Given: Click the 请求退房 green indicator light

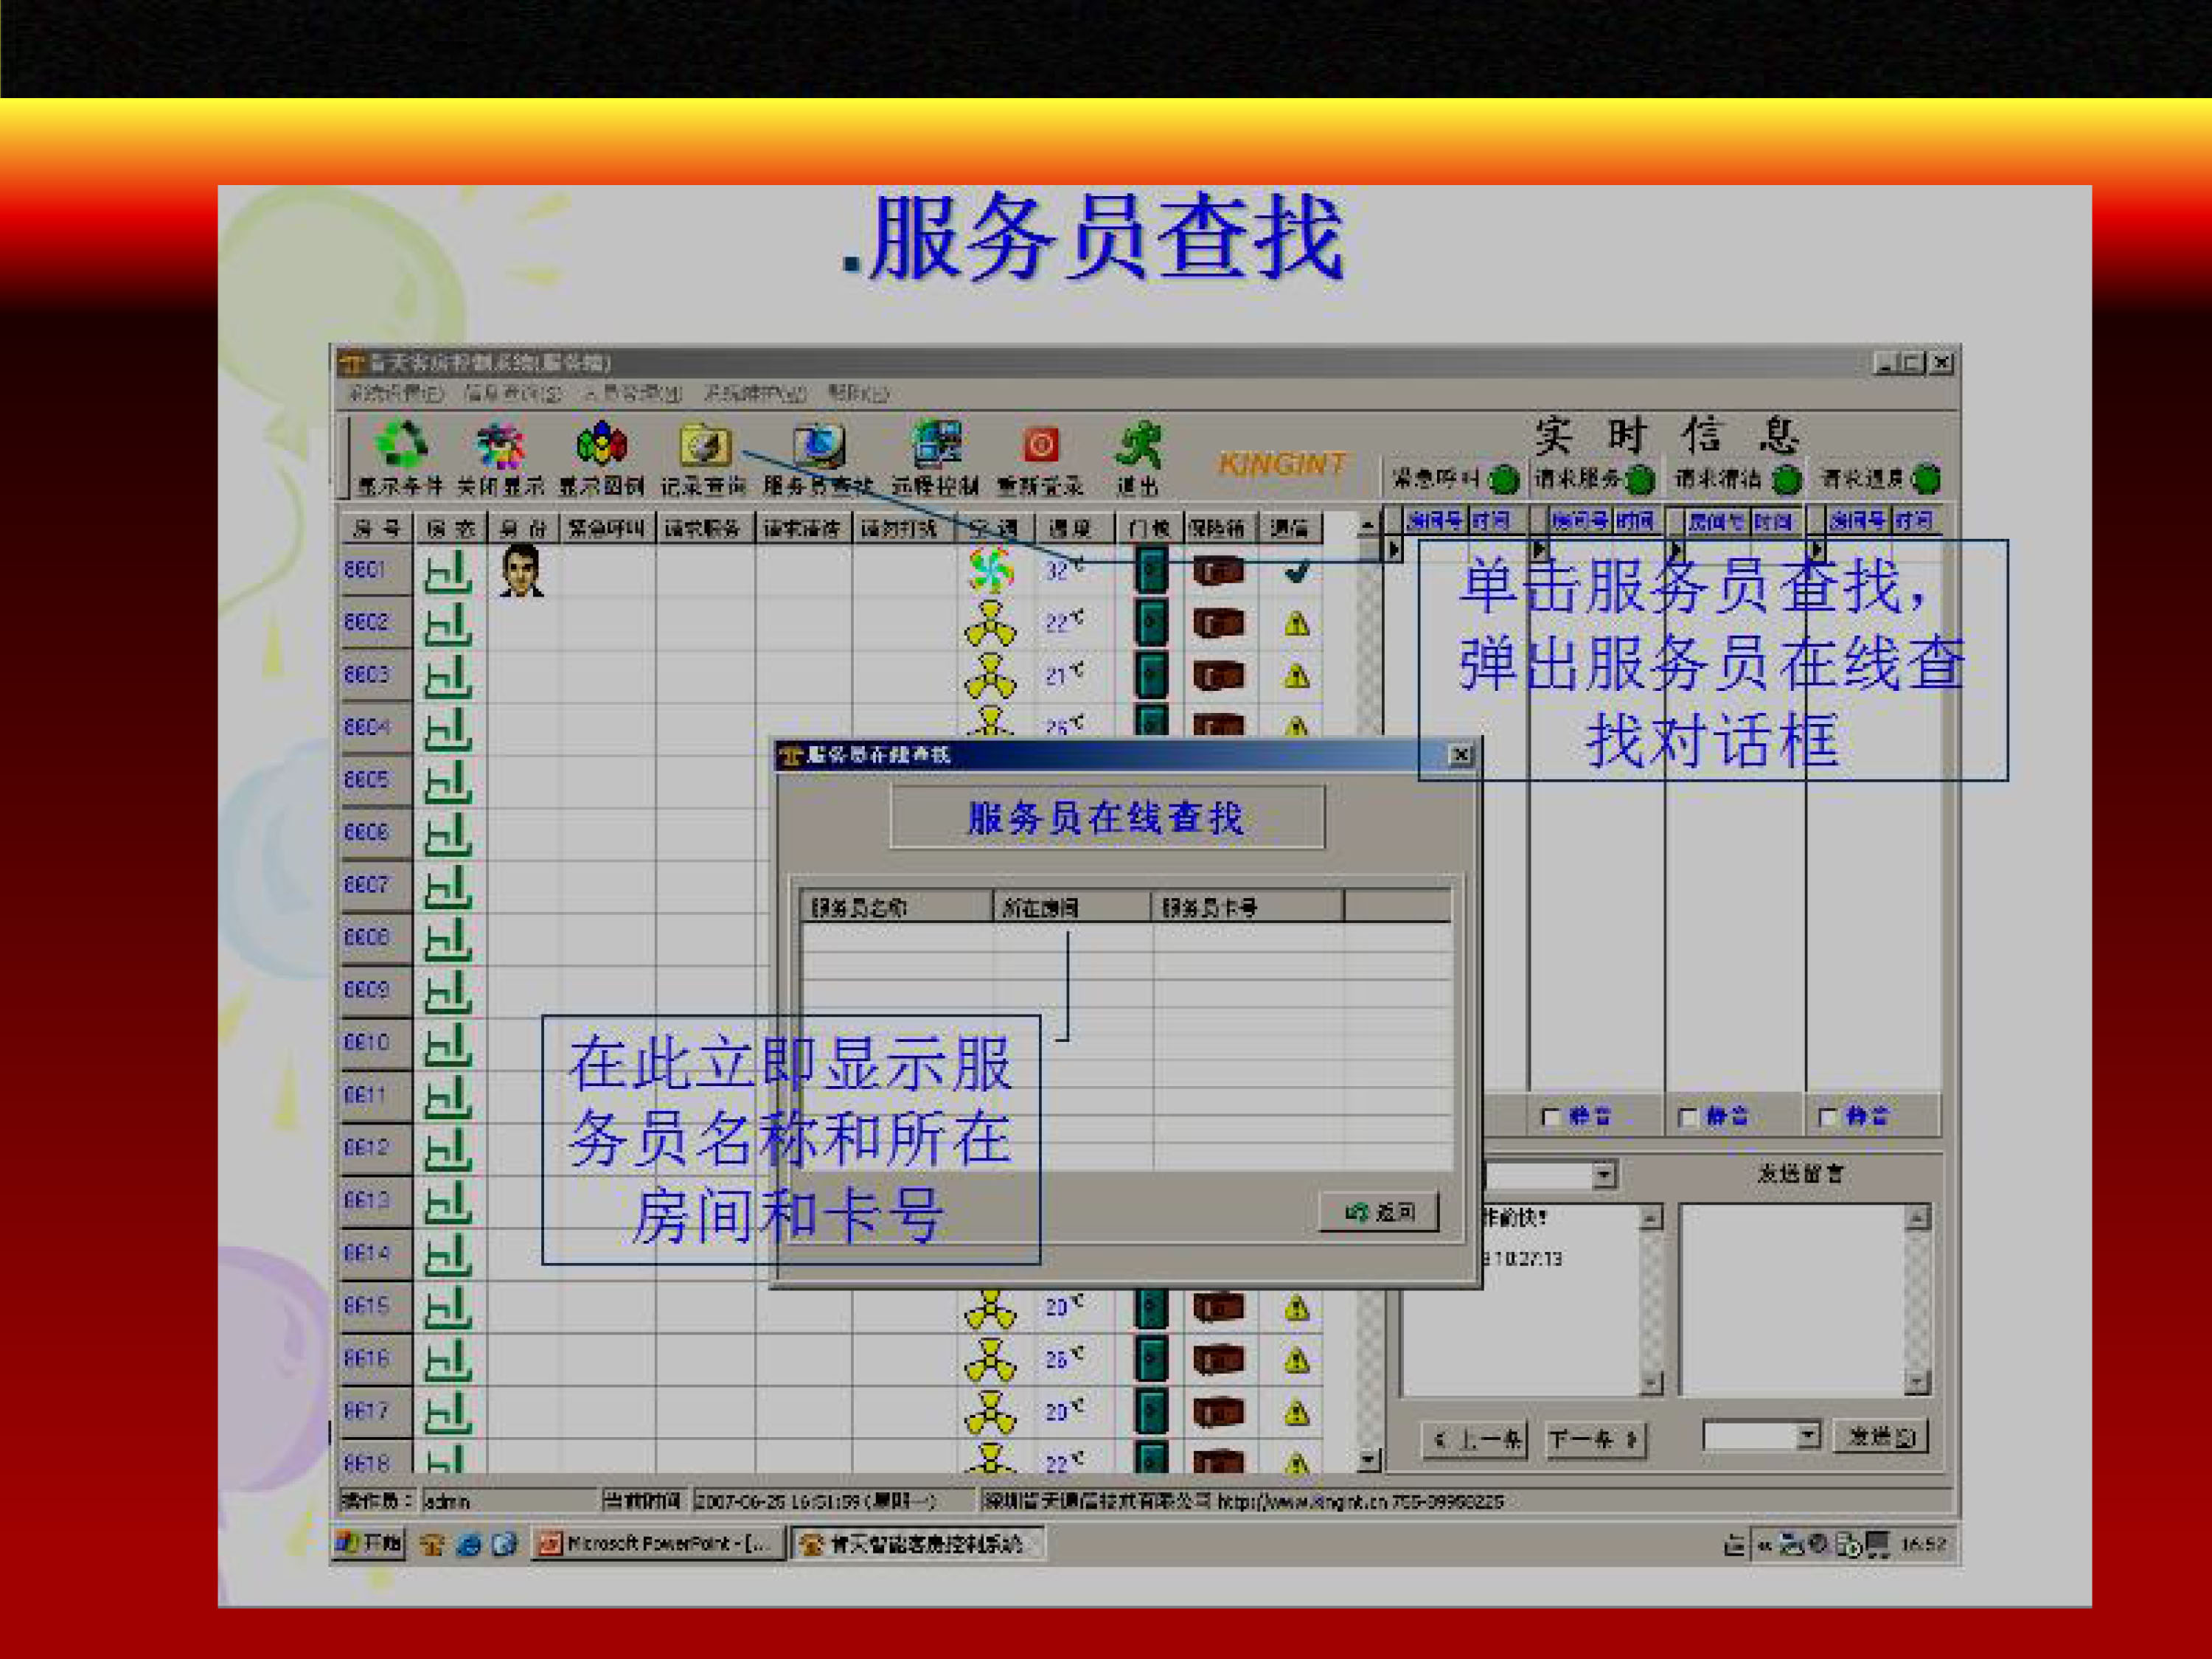Looking at the screenshot, I should pyautogui.click(x=1926, y=480).
